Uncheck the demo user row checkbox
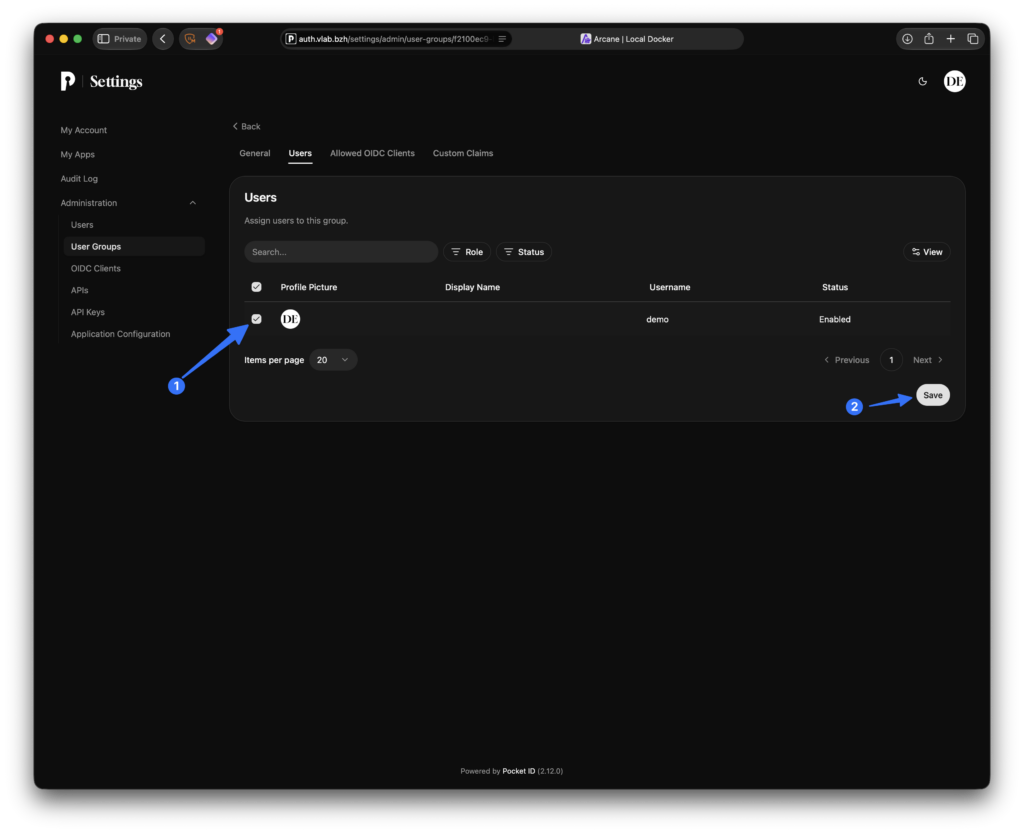The height and width of the screenshot is (834, 1024). pos(257,319)
